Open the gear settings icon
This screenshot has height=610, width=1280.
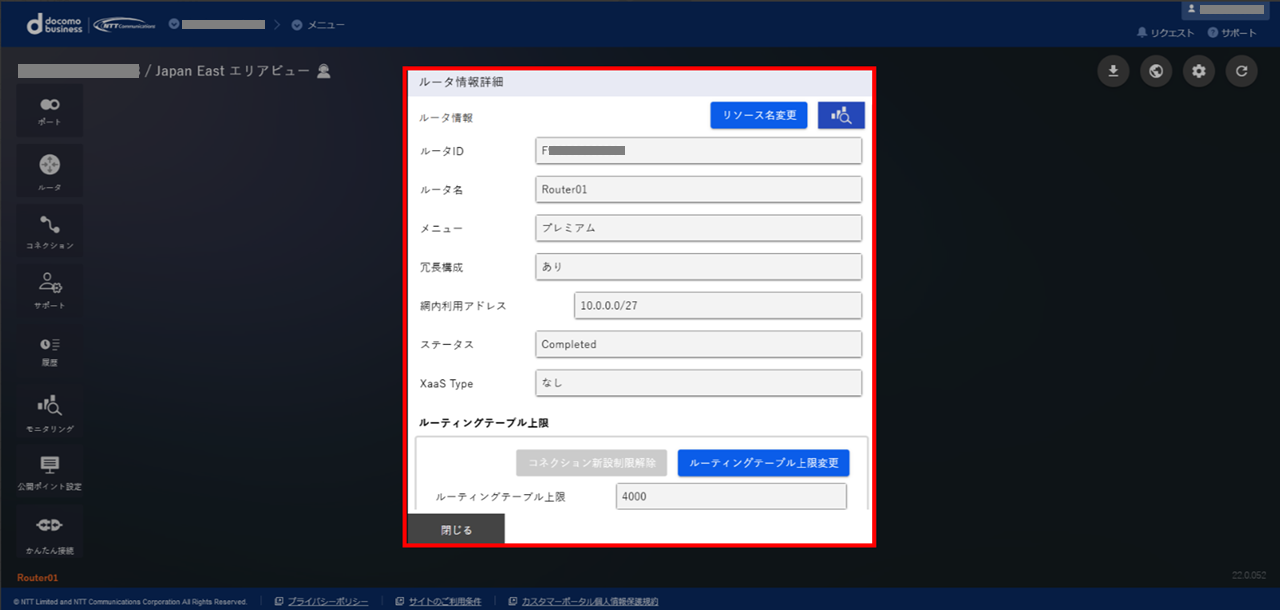(1199, 71)
